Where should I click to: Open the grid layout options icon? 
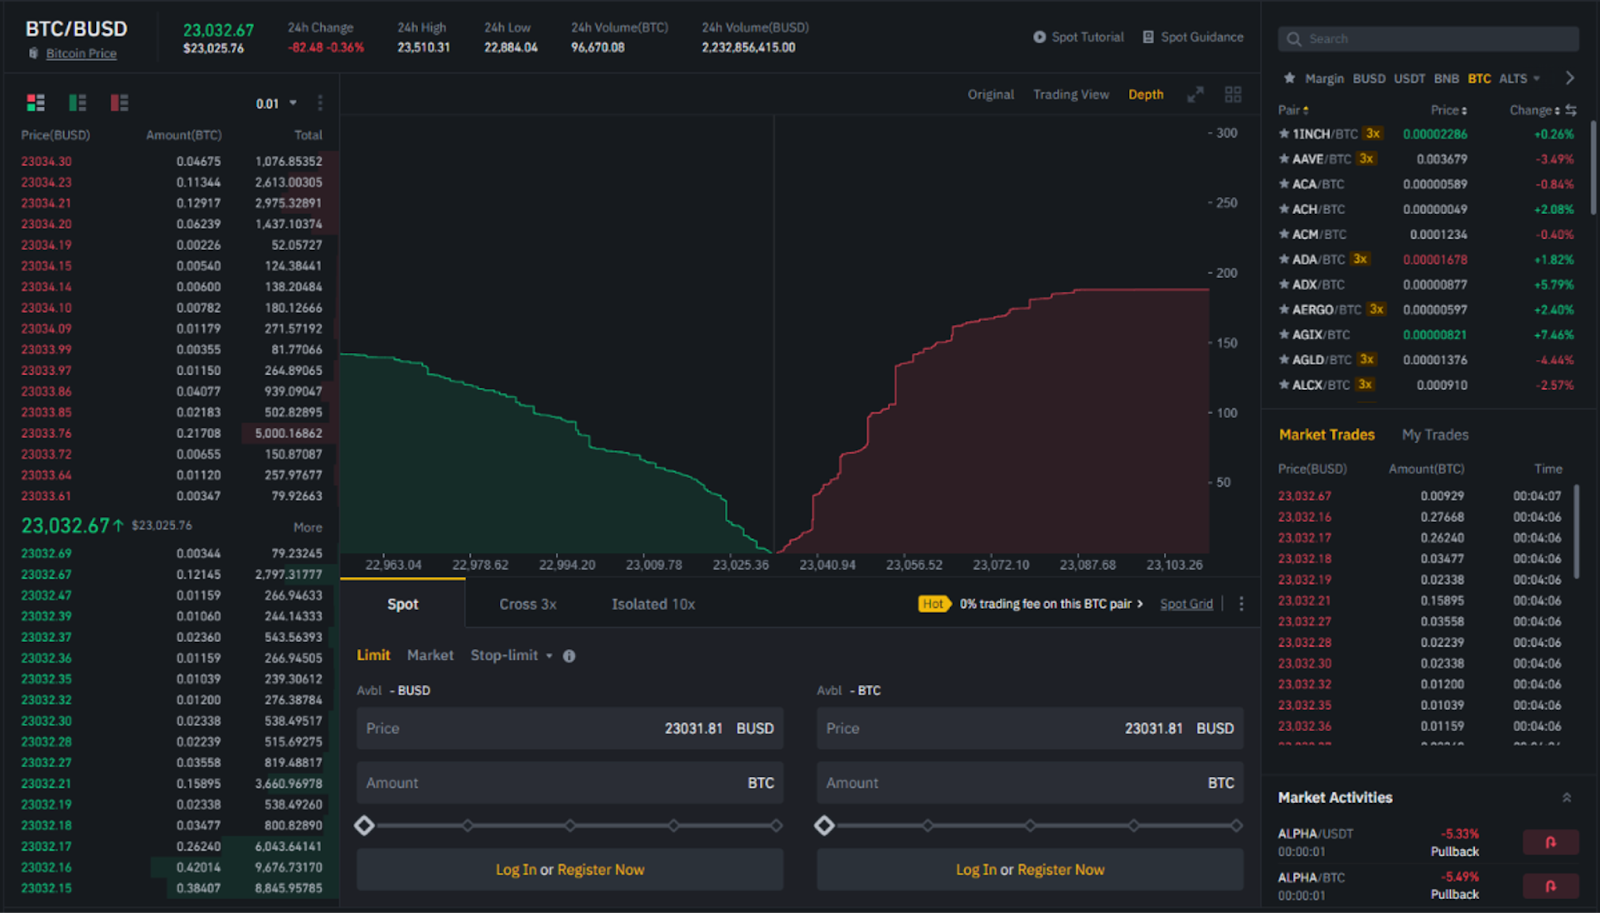click(x=1233, y=94)
